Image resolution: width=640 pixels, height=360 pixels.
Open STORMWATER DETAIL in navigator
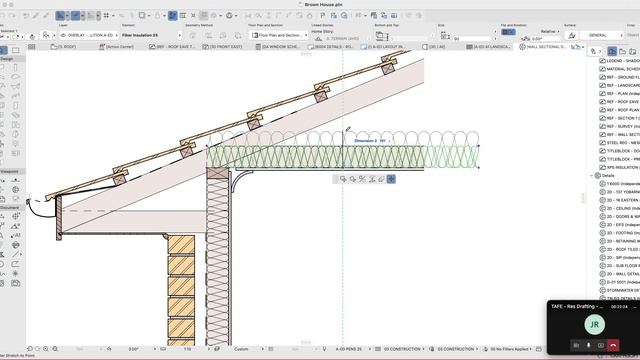point(619,290)
